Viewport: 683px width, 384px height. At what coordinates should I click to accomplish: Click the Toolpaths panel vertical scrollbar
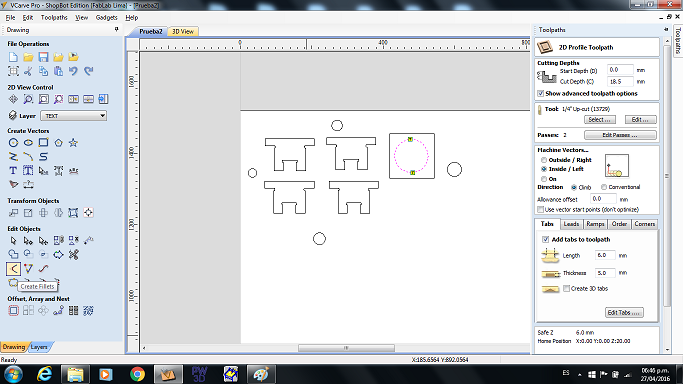pos(667,176)
